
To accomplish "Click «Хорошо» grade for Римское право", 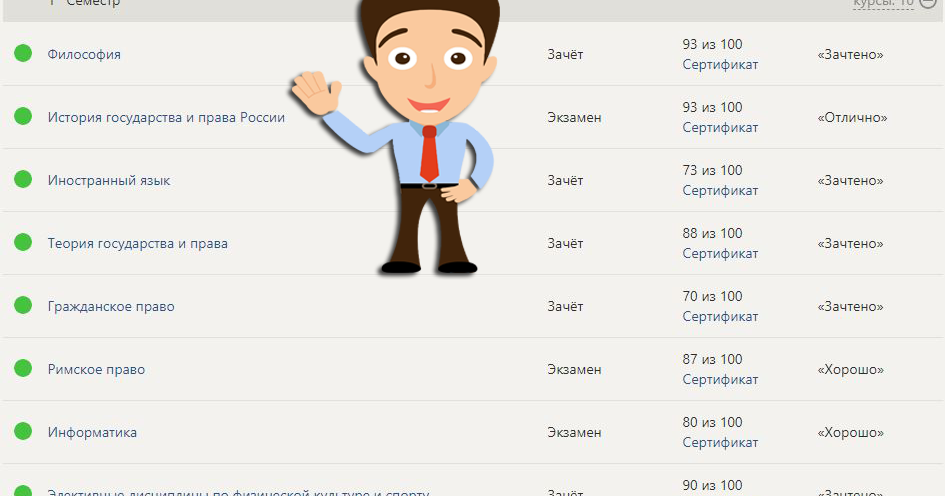I will 850,369.
